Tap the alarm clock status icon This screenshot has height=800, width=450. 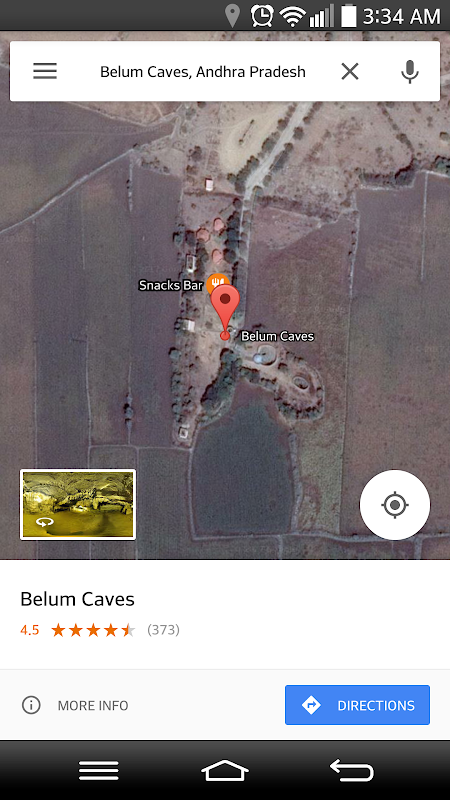262,16
